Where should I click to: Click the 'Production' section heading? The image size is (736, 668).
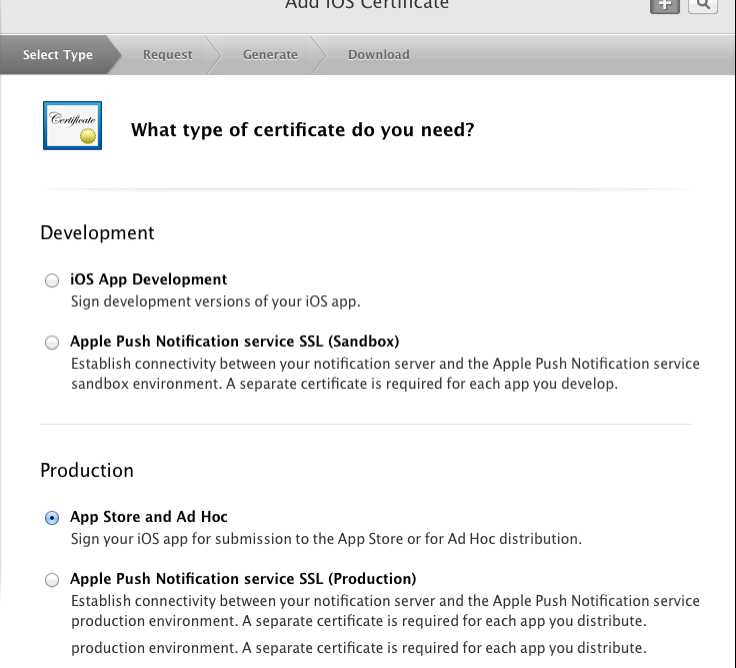coord(87,470)
